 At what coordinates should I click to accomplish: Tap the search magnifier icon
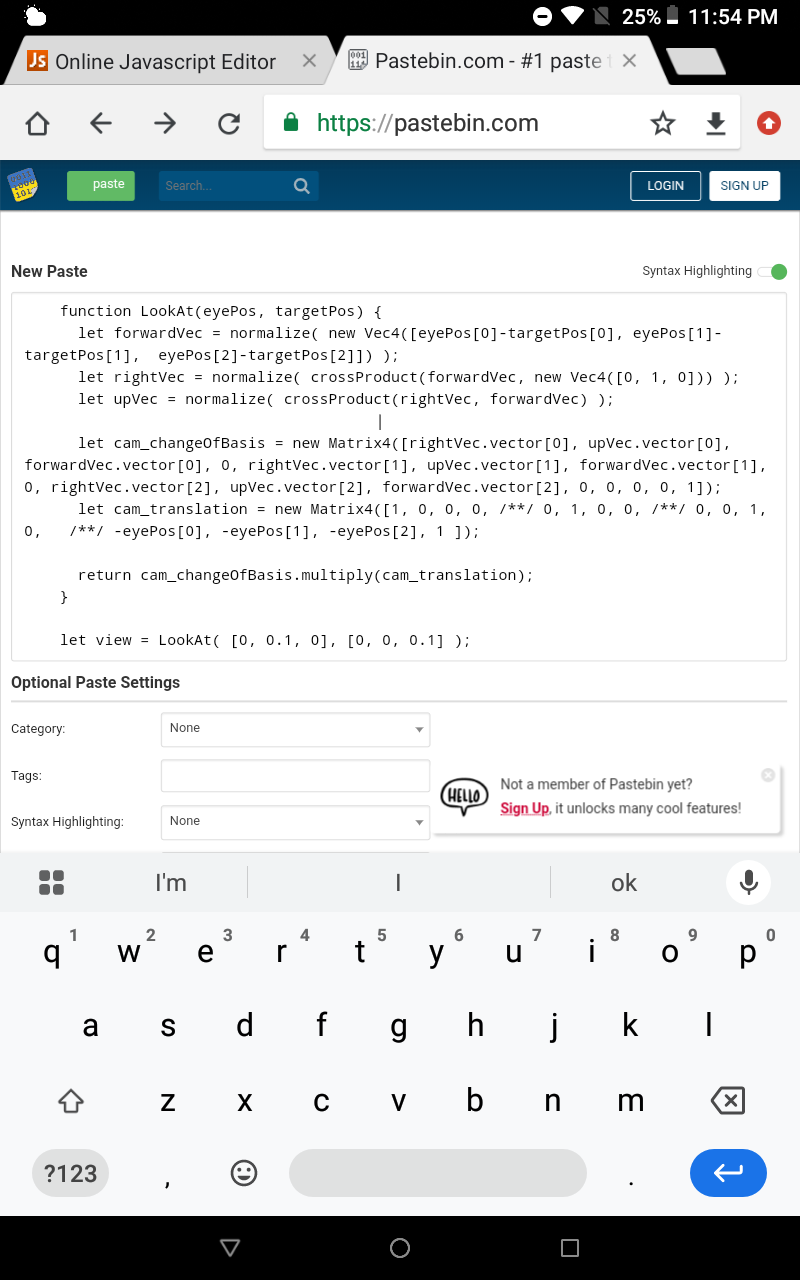[301, 186]
